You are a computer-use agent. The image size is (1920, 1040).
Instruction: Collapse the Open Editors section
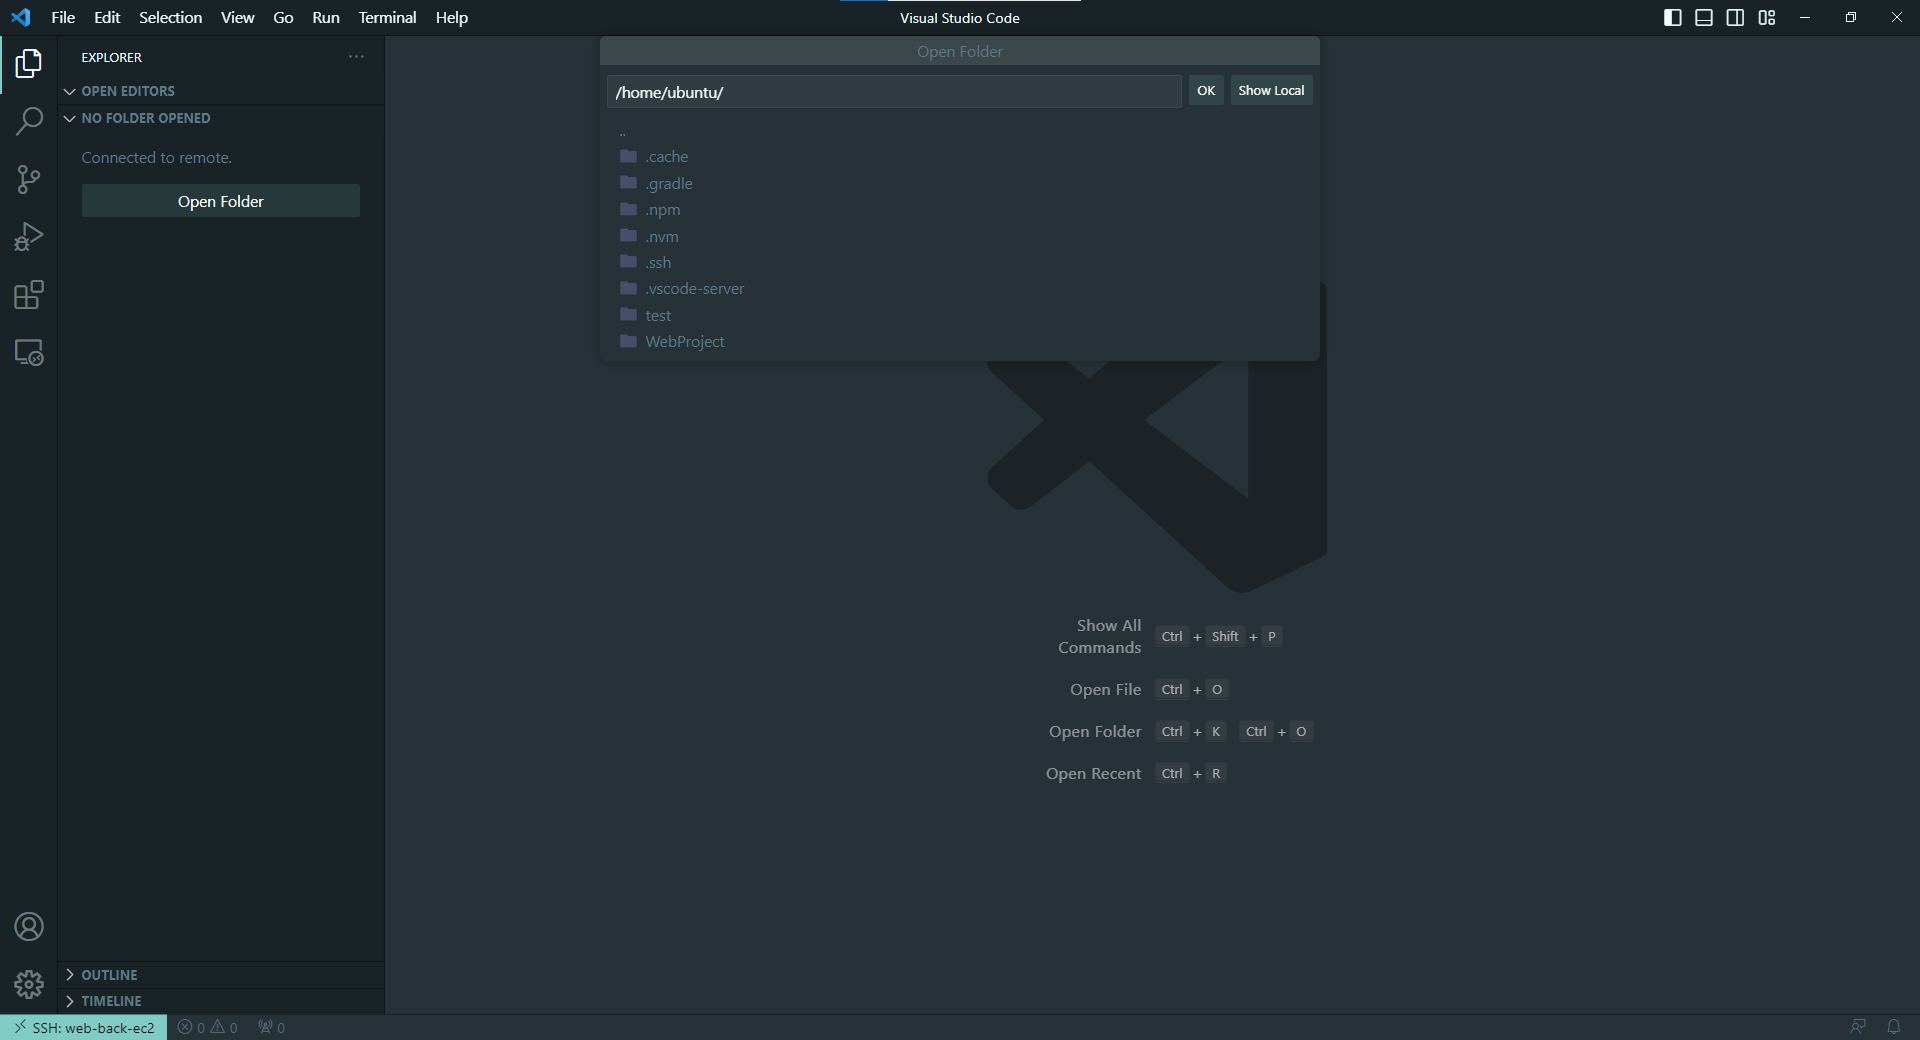pyautogui.click(x=221, y=91)
